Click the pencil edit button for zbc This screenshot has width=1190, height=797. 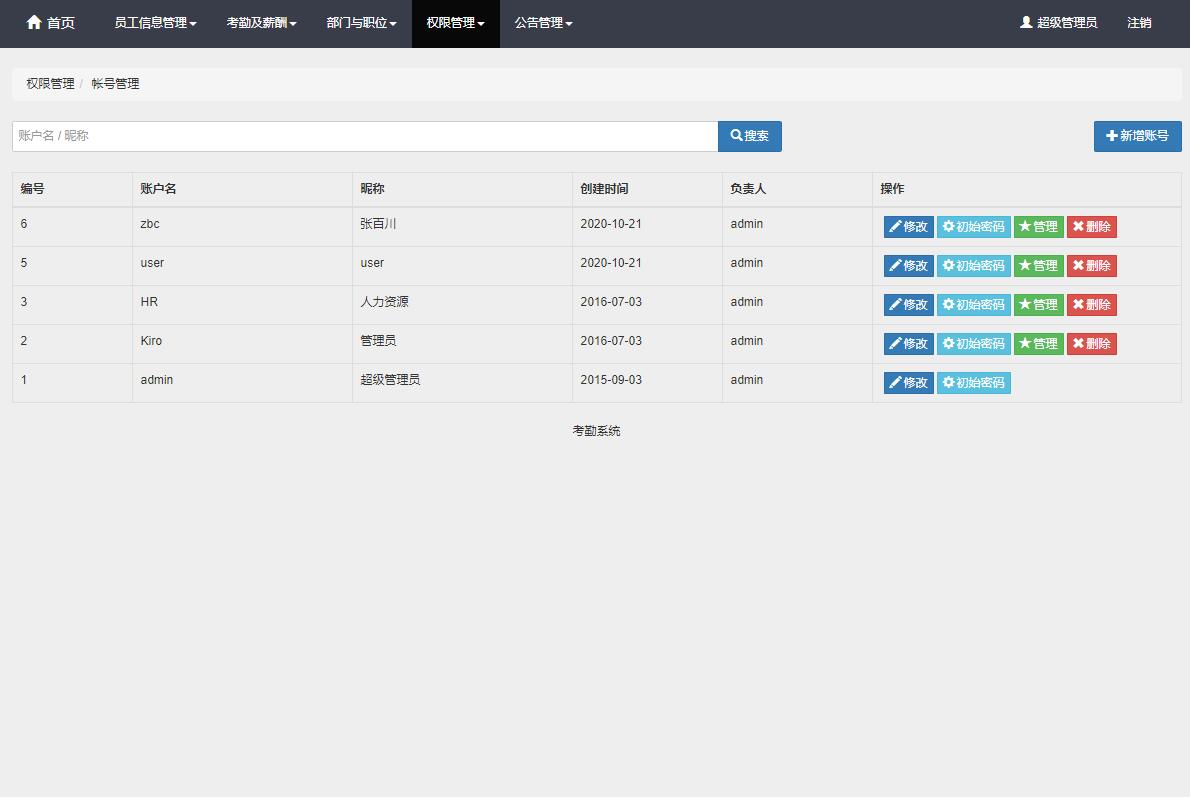(908, 227)
